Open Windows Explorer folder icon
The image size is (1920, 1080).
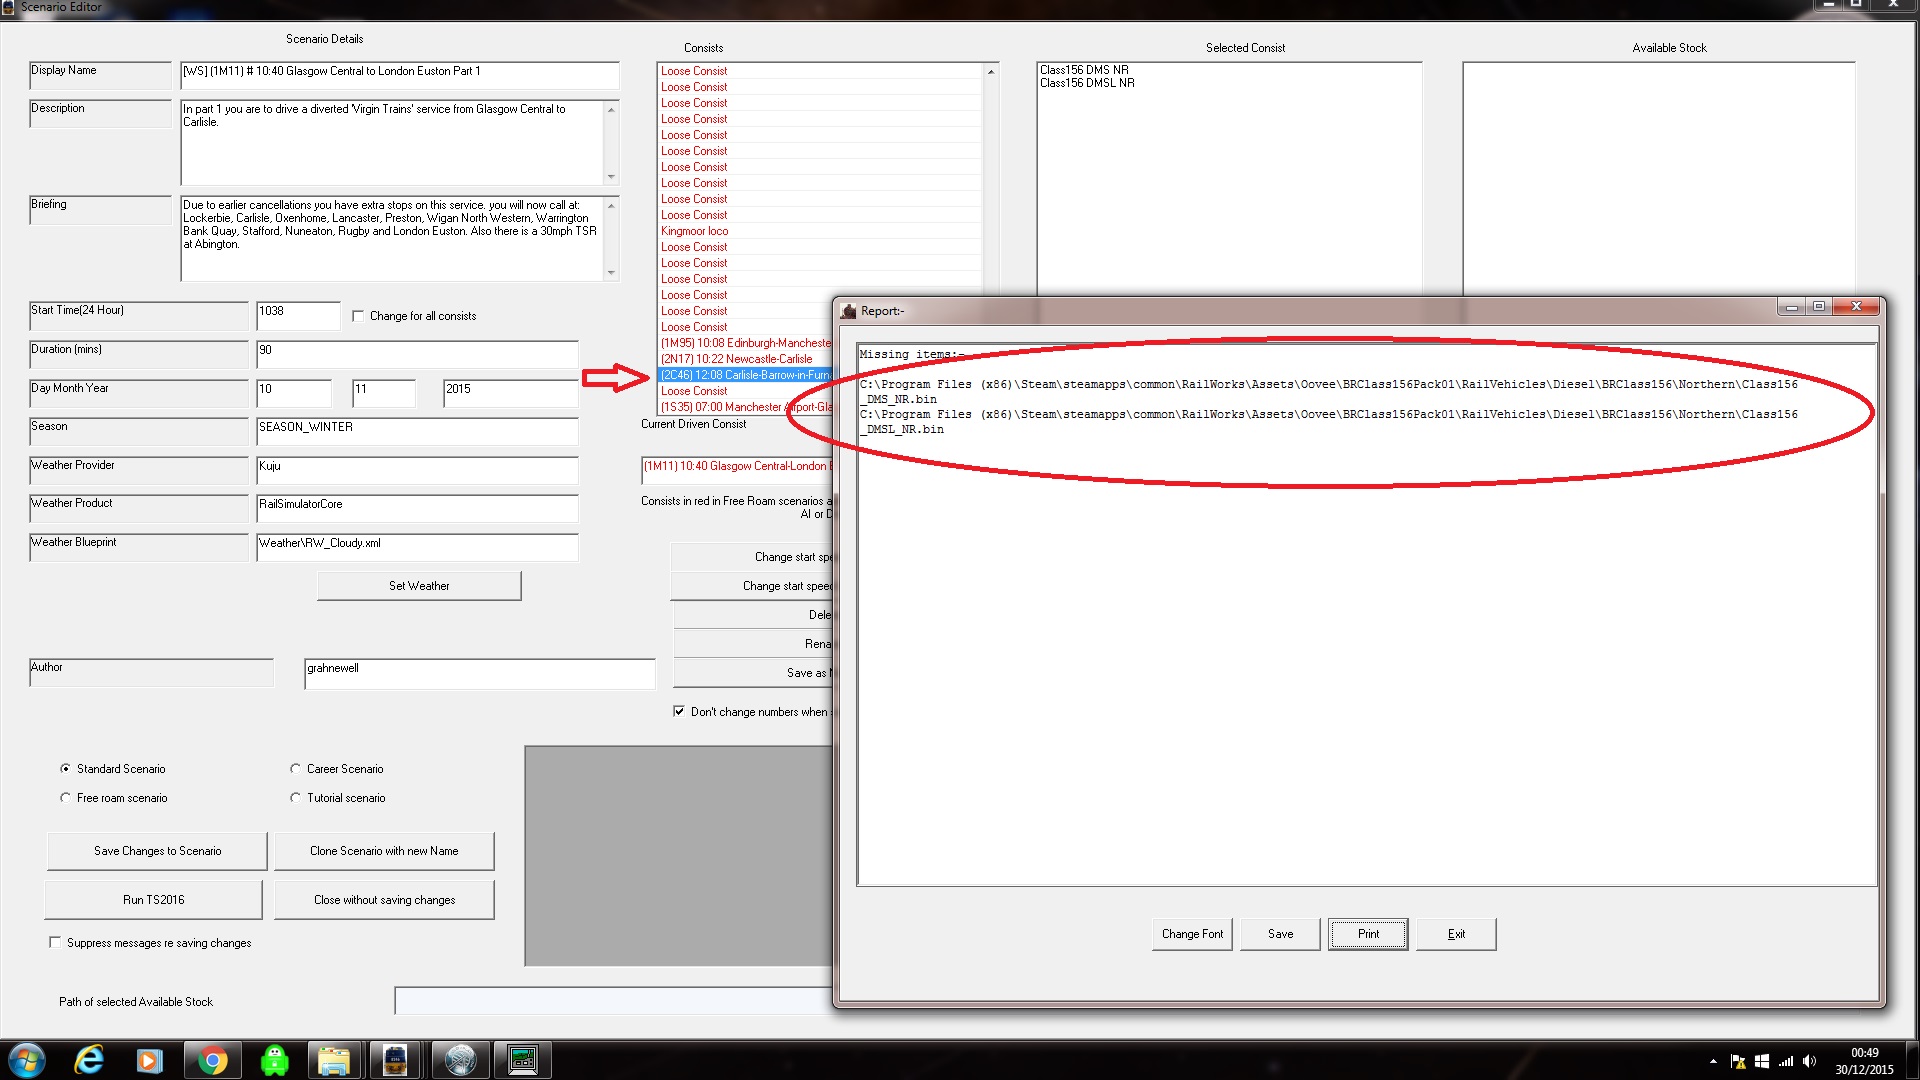tap(333, 1060)
